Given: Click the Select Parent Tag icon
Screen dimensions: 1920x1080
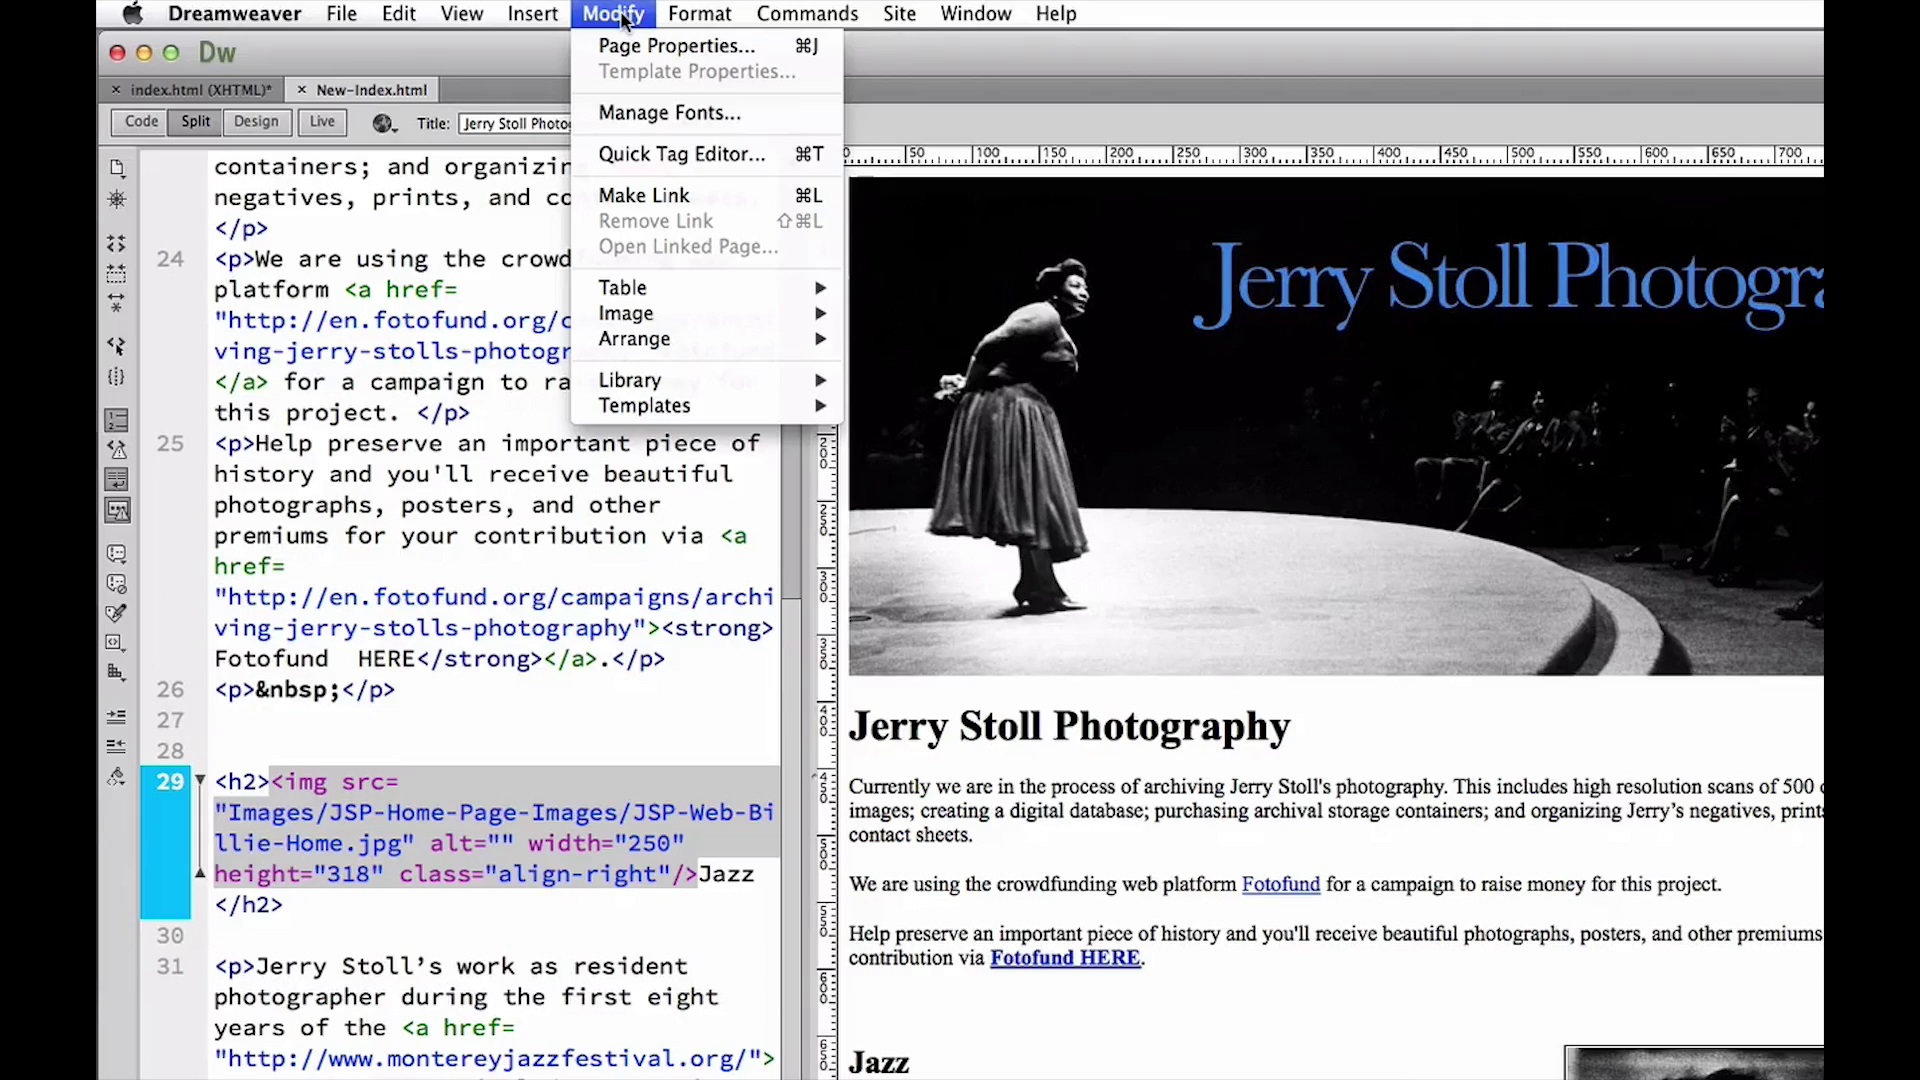Looking at the screenshot, I should tap(117, 346).
